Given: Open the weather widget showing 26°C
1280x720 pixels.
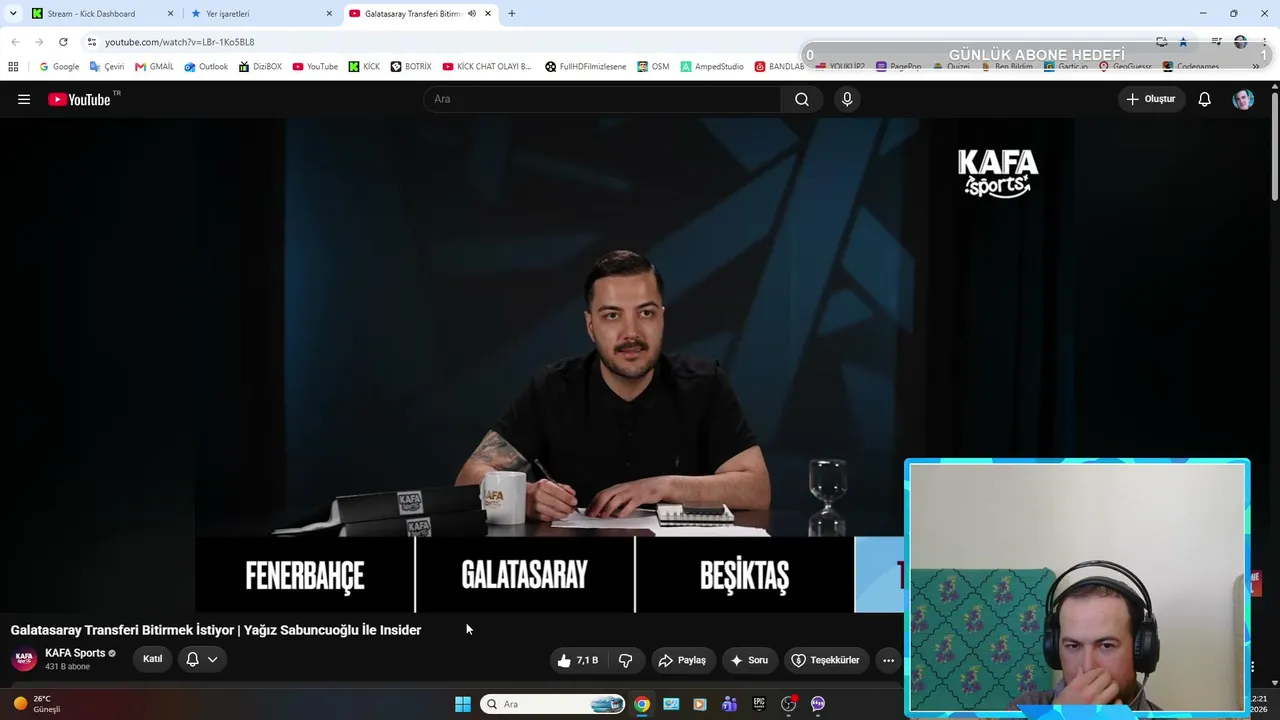Looking at the screenshot, I should pyautogui.click(x=38, y=704).
